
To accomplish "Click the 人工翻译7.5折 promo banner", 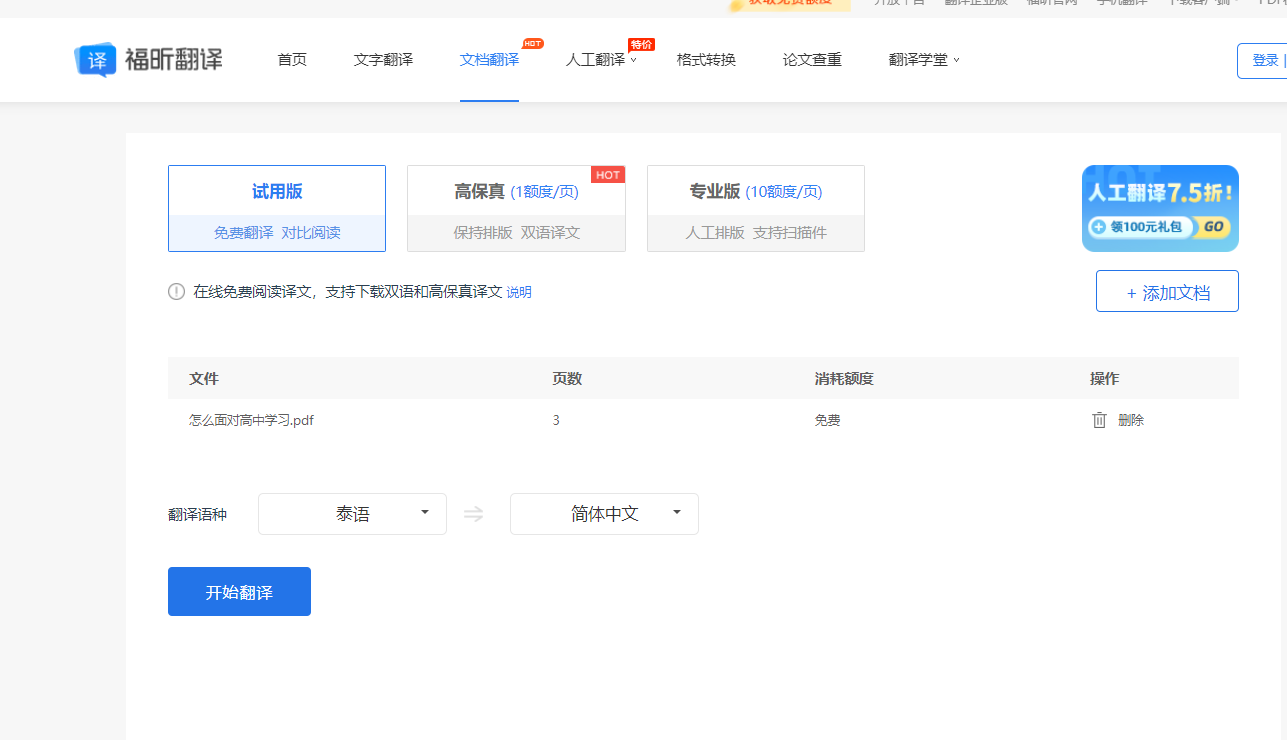I will click(1160, 208).
